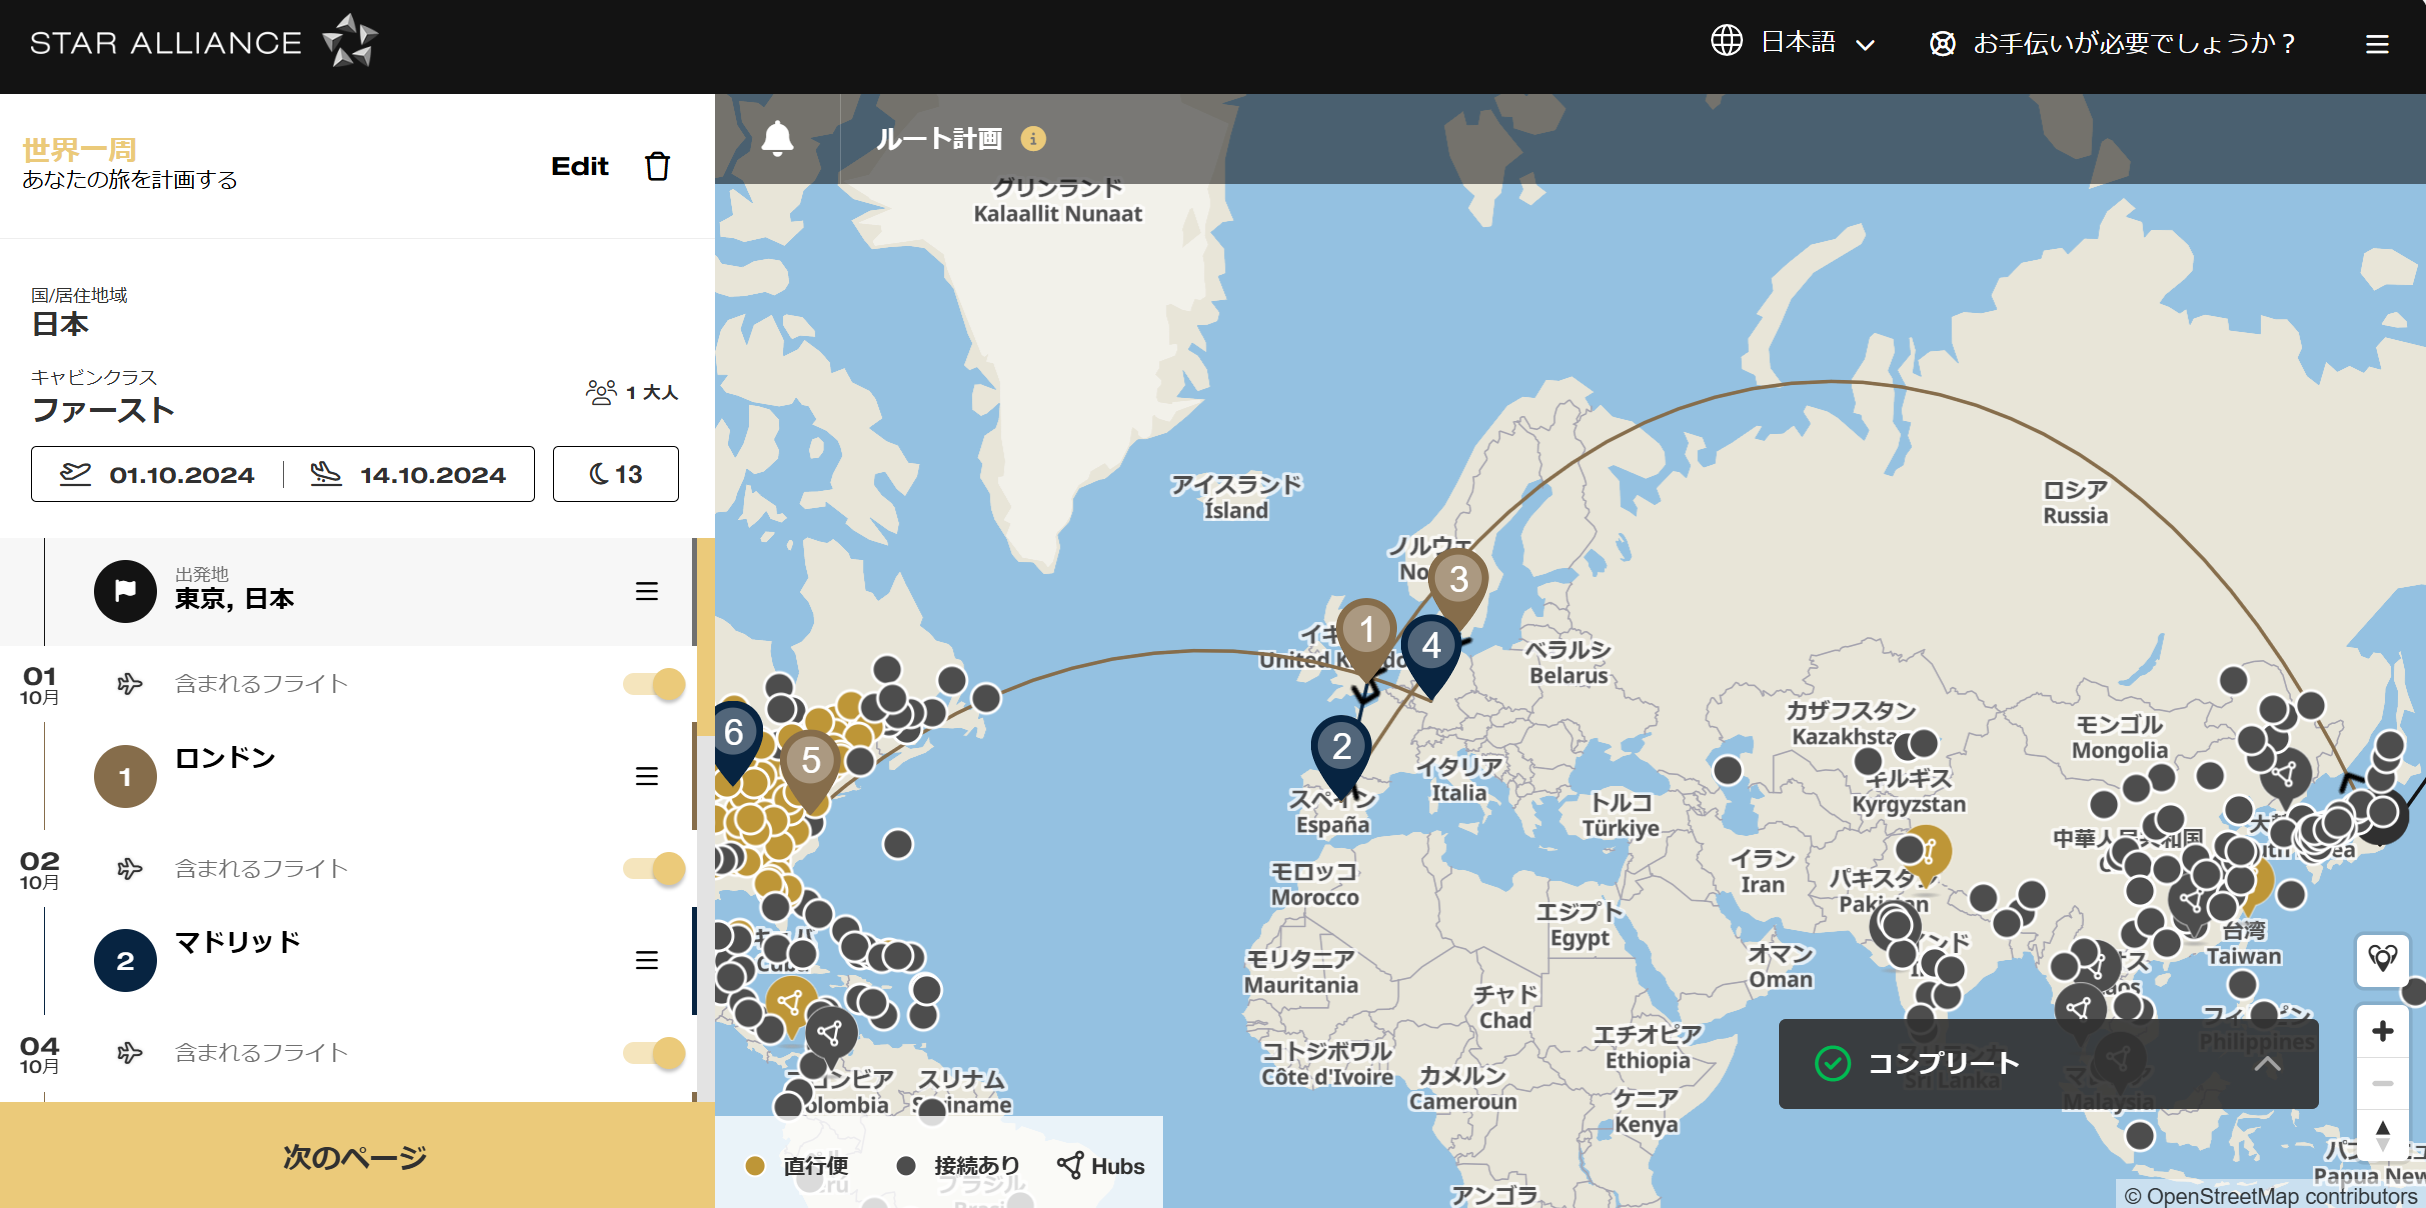Toggle included flight for 01 10月
The image size is (2426, 1208).
[654, 684]
